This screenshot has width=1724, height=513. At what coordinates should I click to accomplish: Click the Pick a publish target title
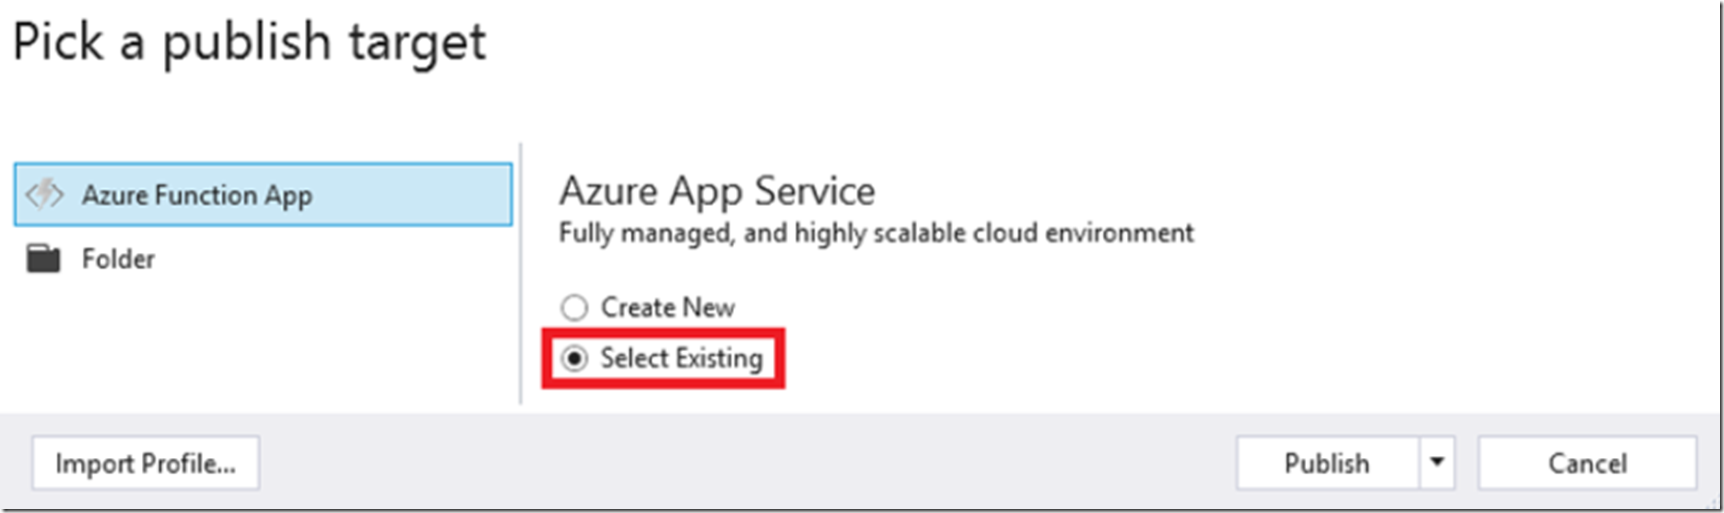coord(249,43)
